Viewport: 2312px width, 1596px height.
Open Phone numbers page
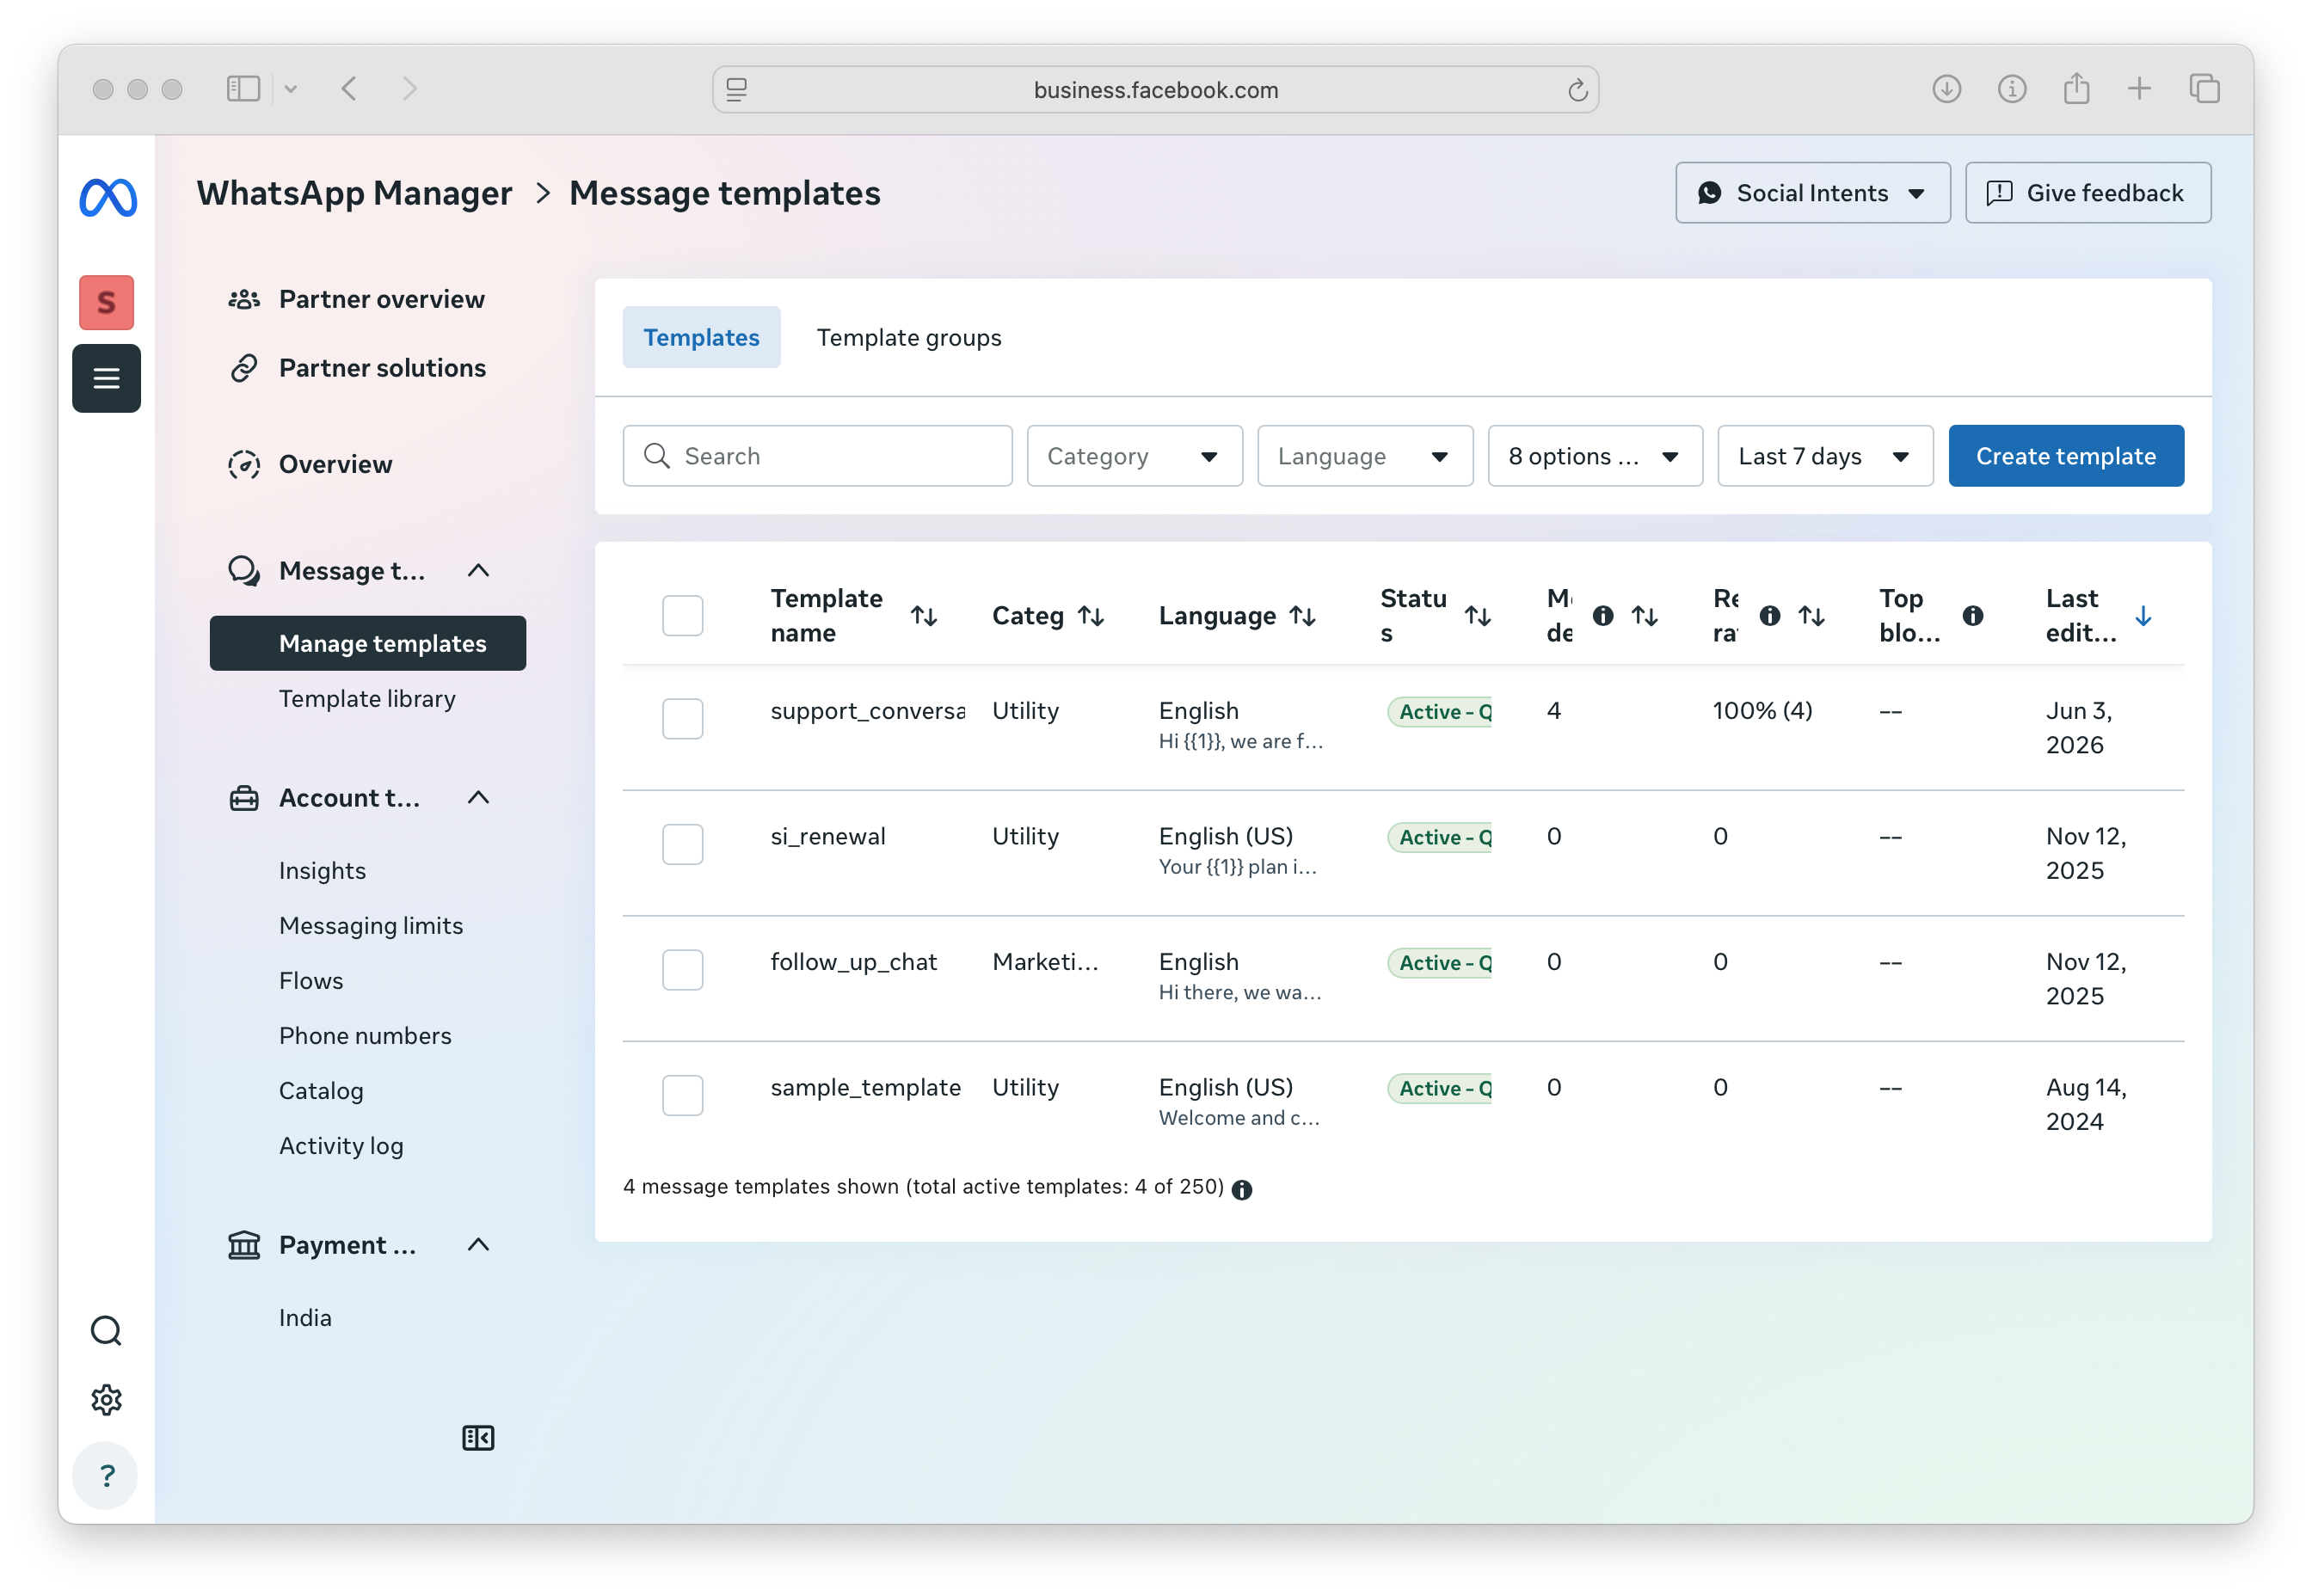pyautogui.click(x=365, y=1035)
